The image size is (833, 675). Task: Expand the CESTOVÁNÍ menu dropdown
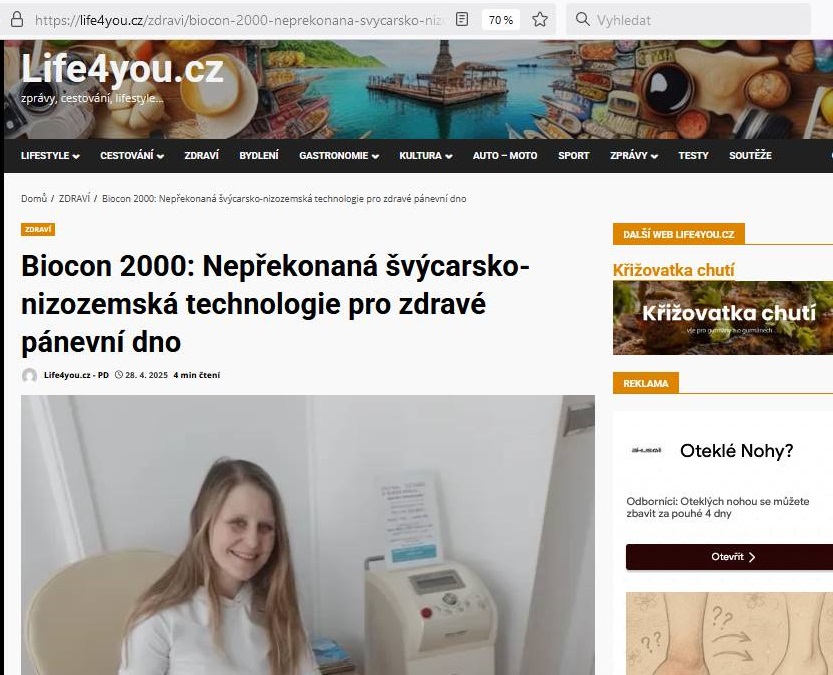tap(132, 156)
